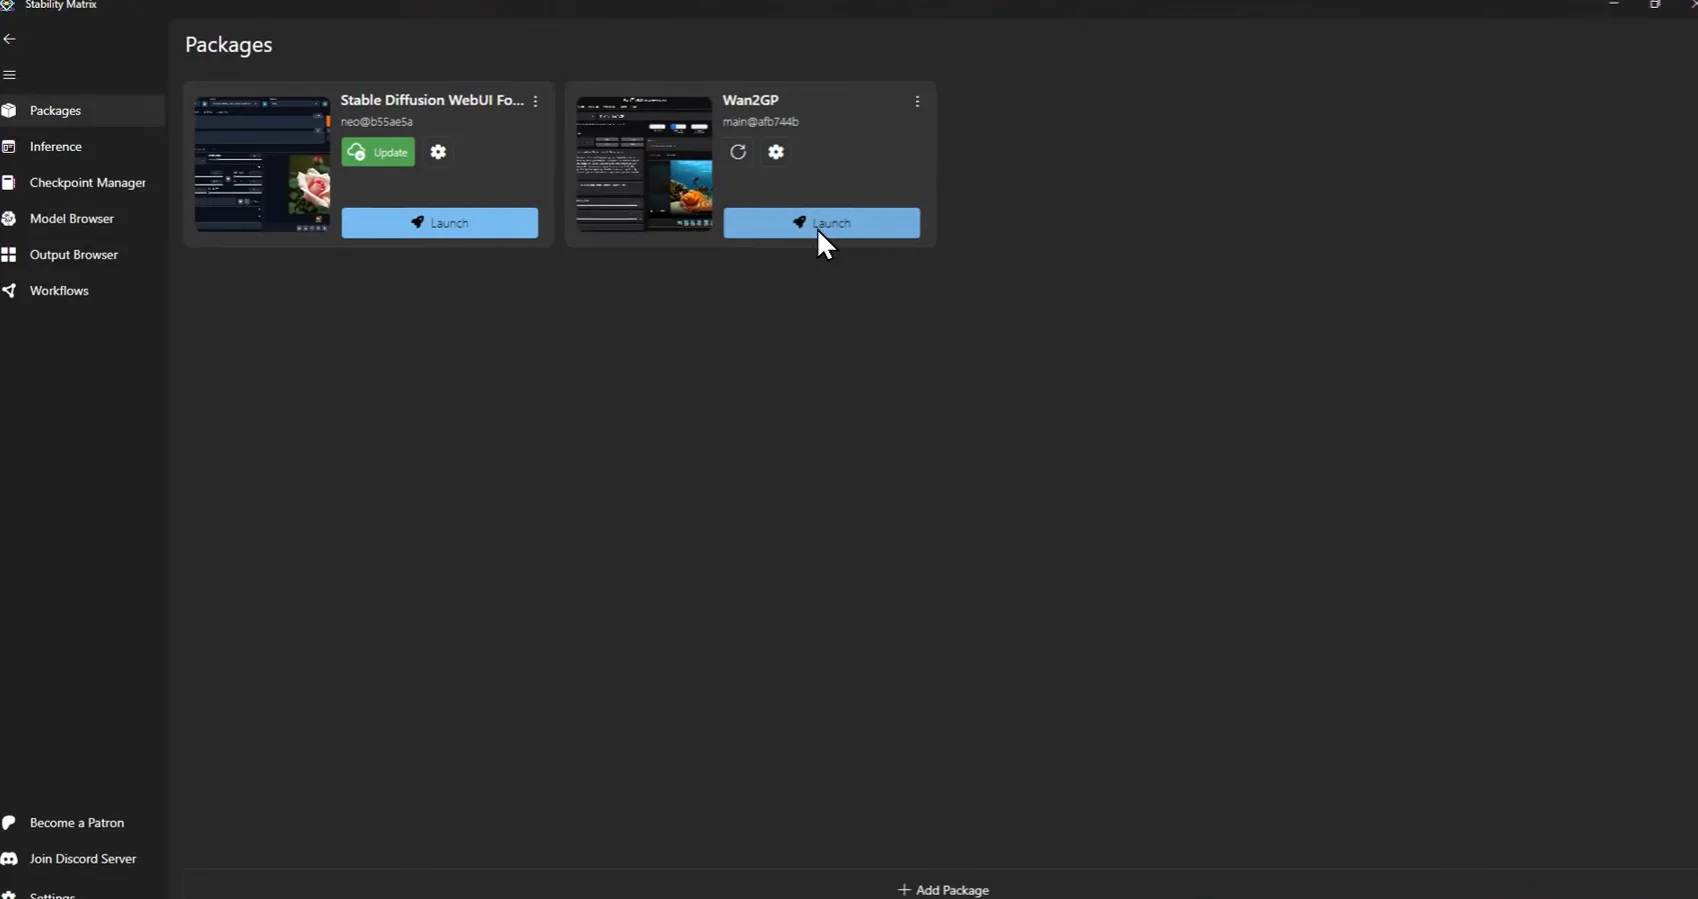Add a new package
This screenshot has width=1698, height=899.
[x=943, y=889]
